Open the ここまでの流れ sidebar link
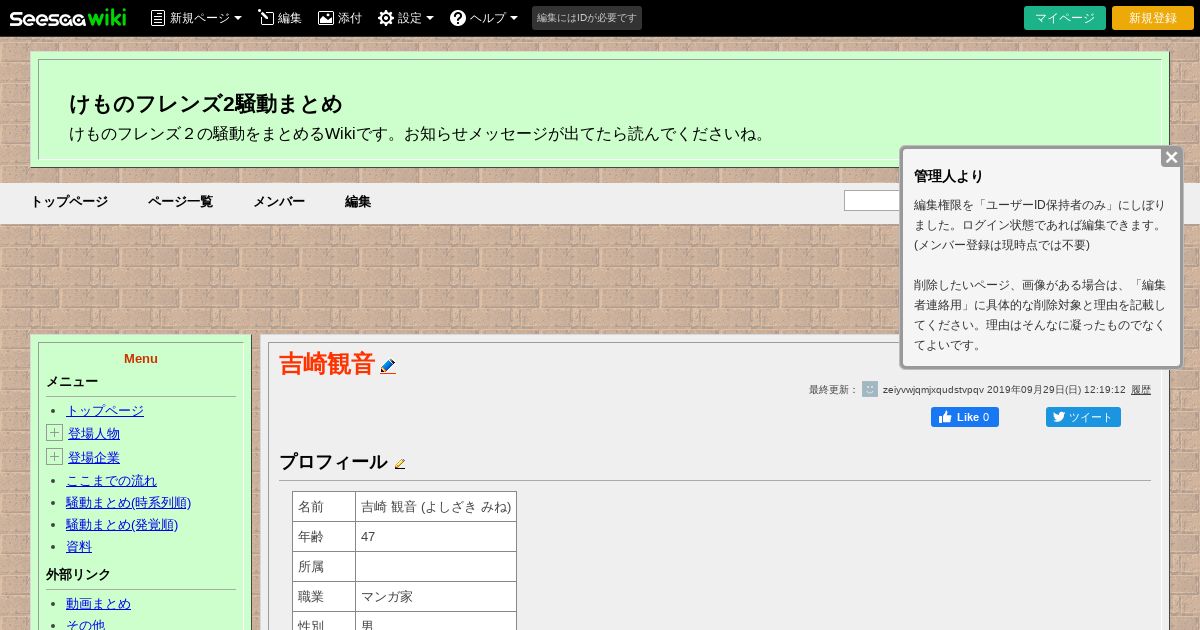The width and height of the screenshot is (1200, 630). 111,480
